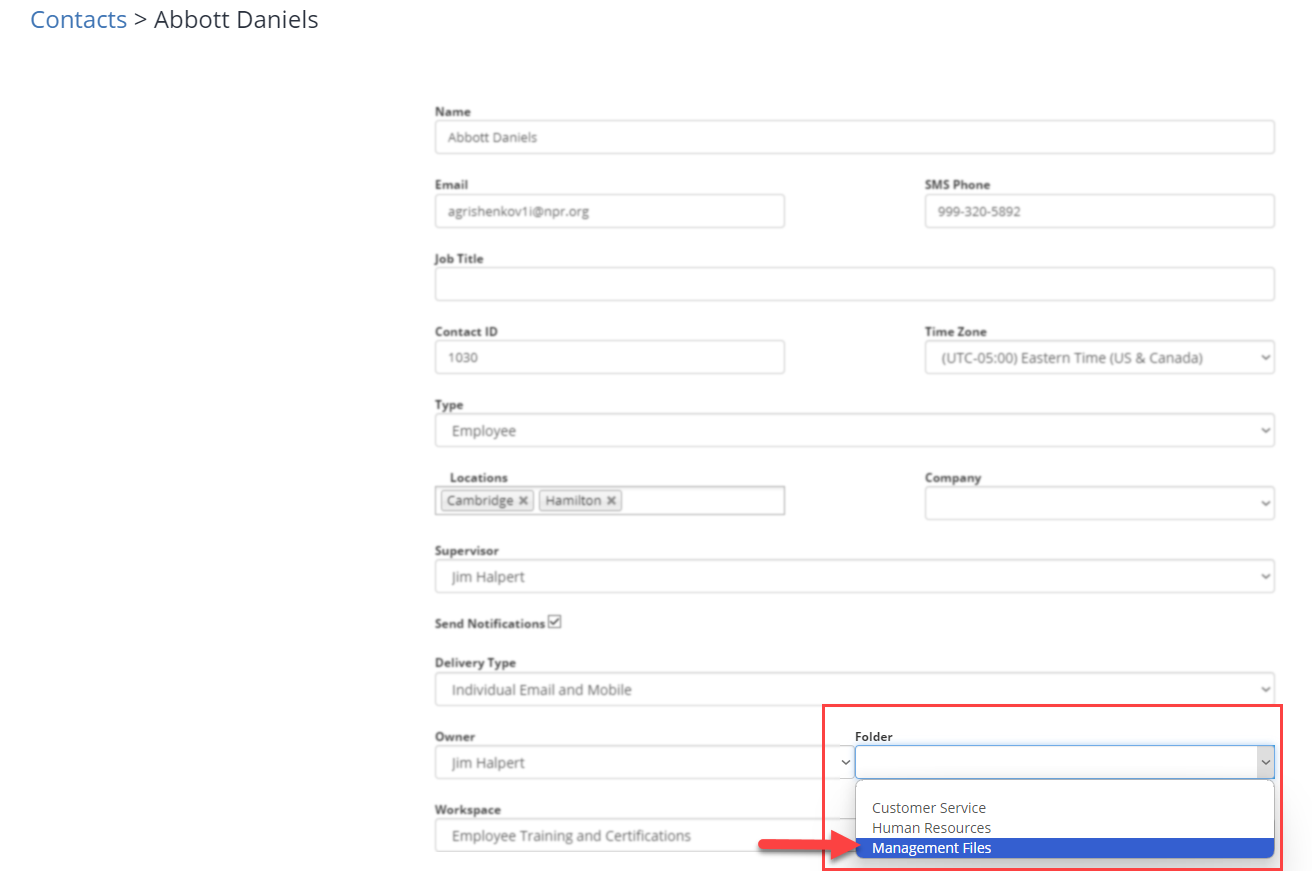Open the Owner dropdown

point(644,763)
